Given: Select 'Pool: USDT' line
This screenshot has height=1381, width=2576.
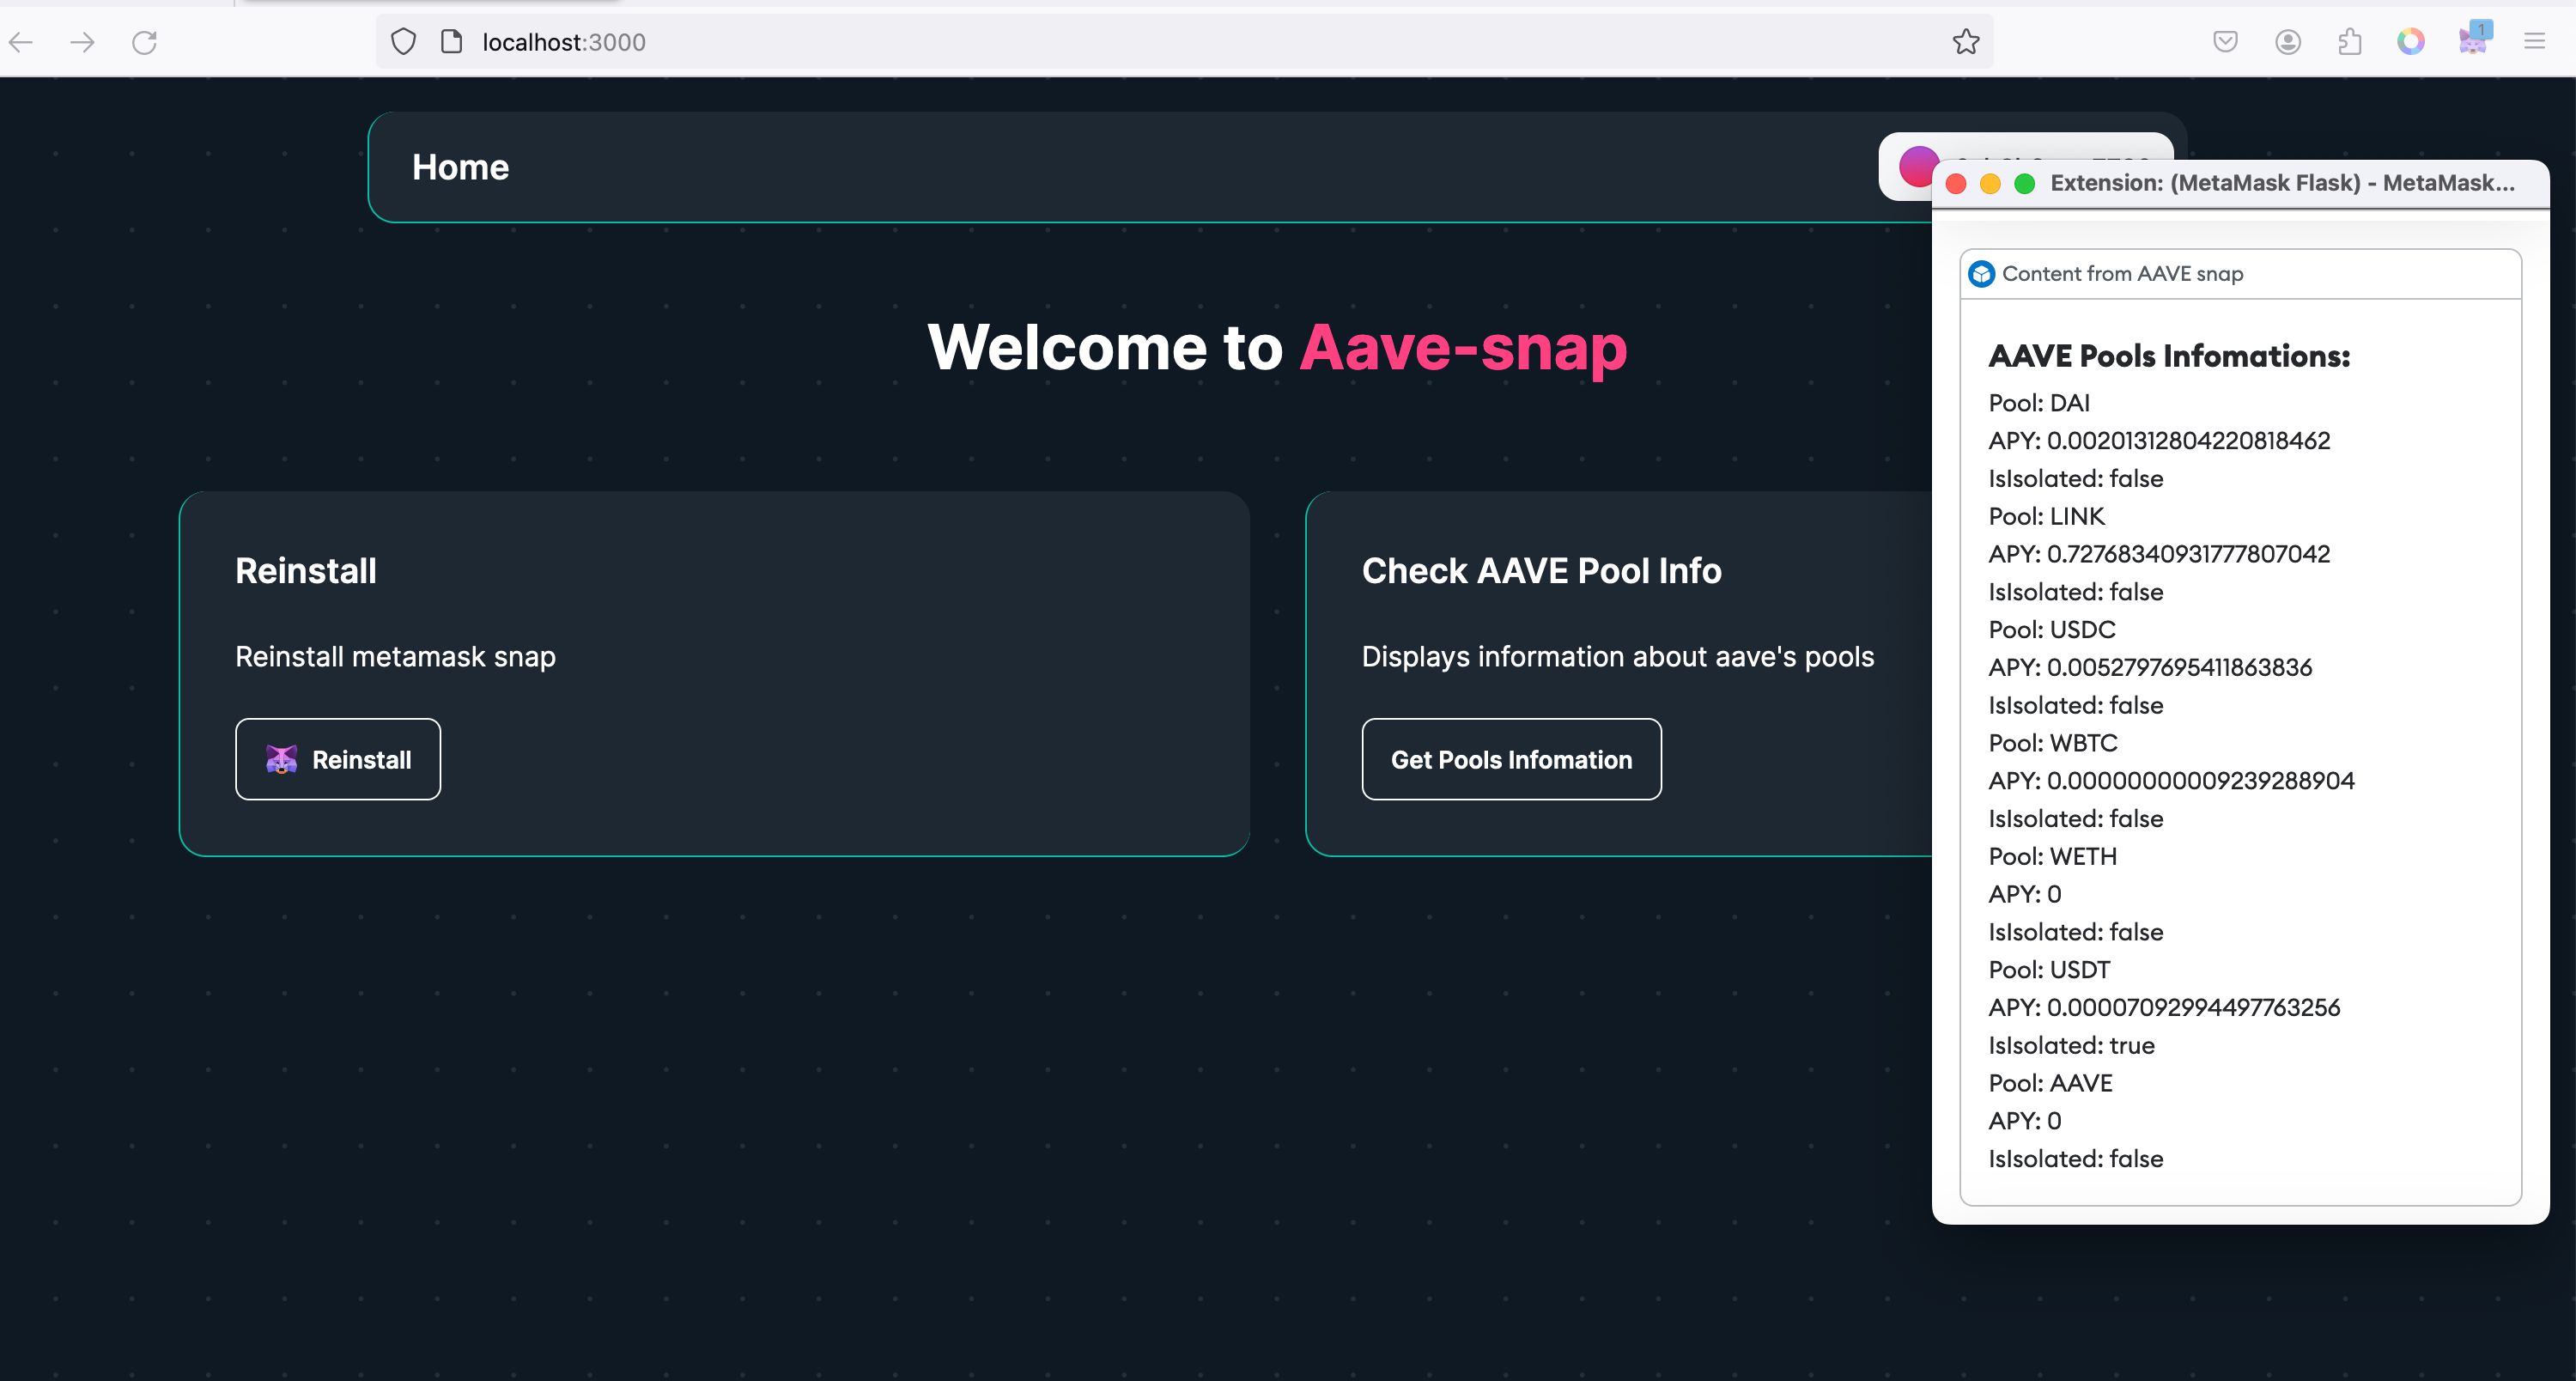Looking at the screenshot, I should tap(2049, 970).
